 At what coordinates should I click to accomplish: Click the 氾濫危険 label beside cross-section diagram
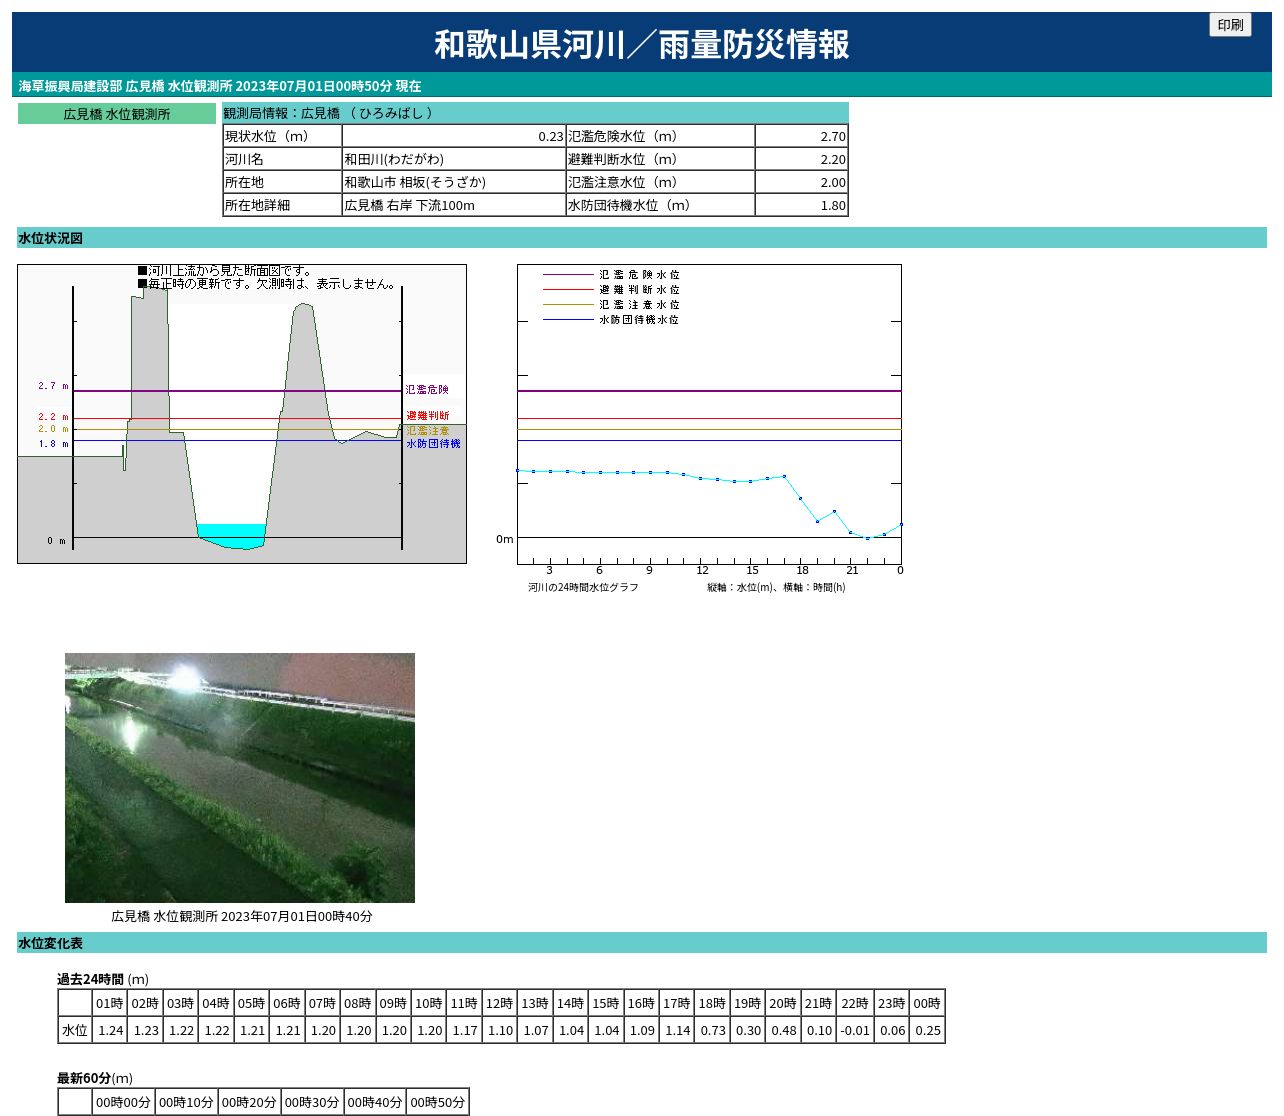[x=427, y=390]
